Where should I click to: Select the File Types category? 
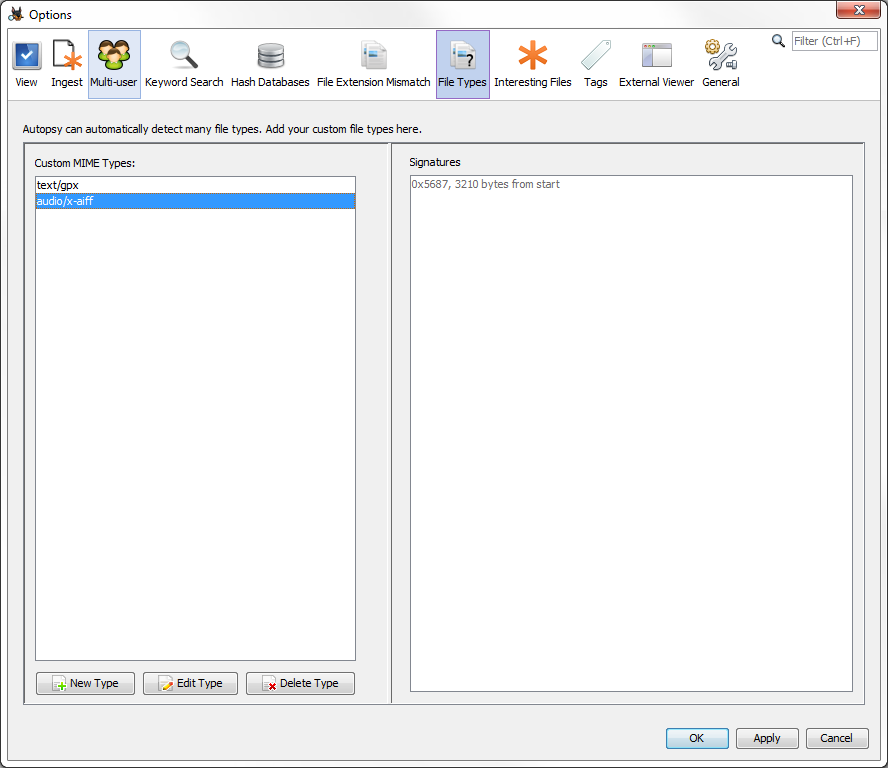(x=462, y=64)
